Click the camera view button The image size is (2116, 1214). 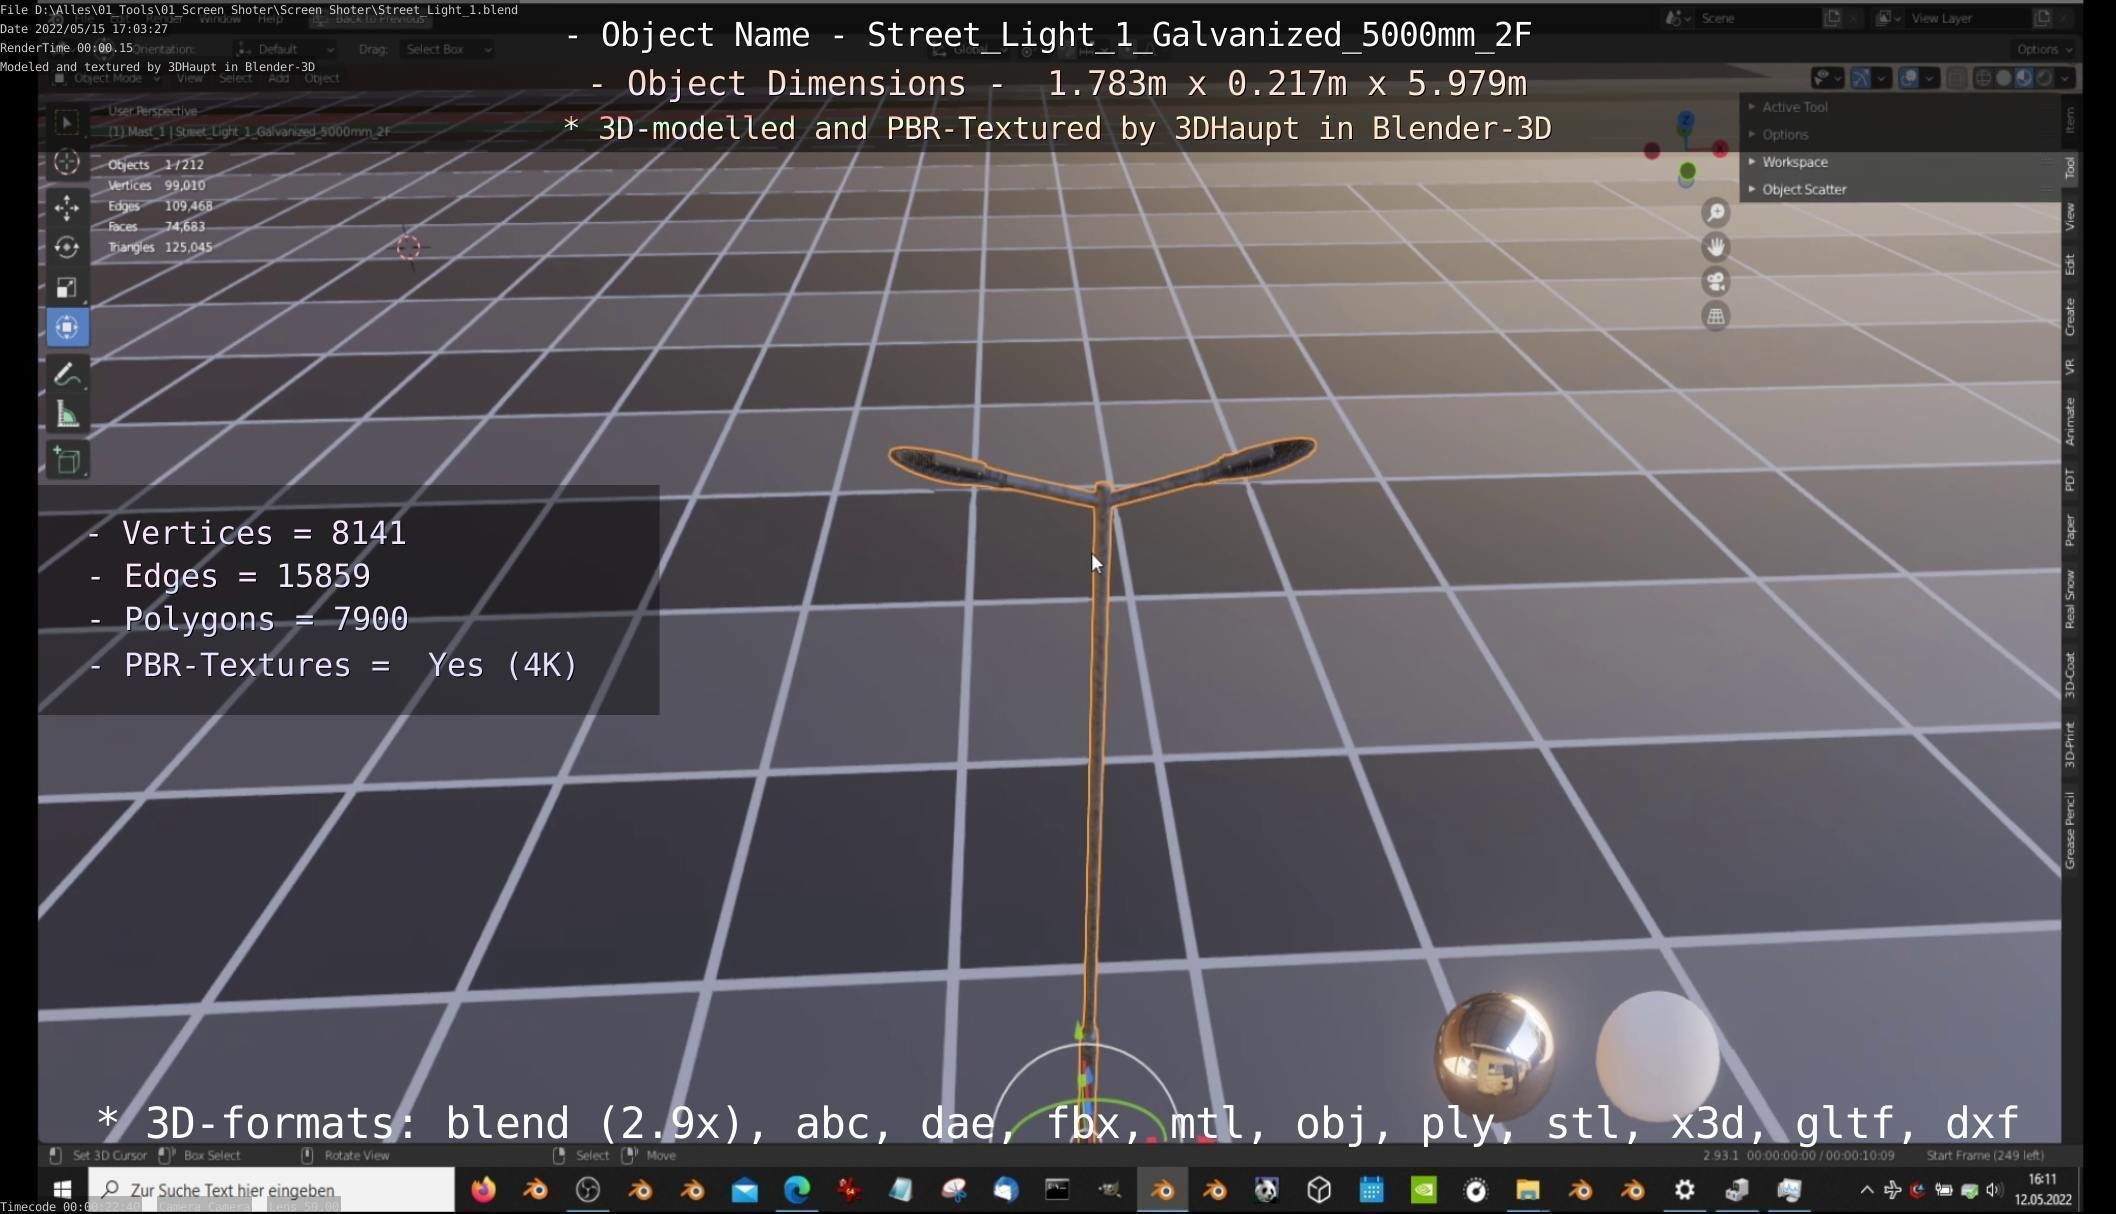1715,282
